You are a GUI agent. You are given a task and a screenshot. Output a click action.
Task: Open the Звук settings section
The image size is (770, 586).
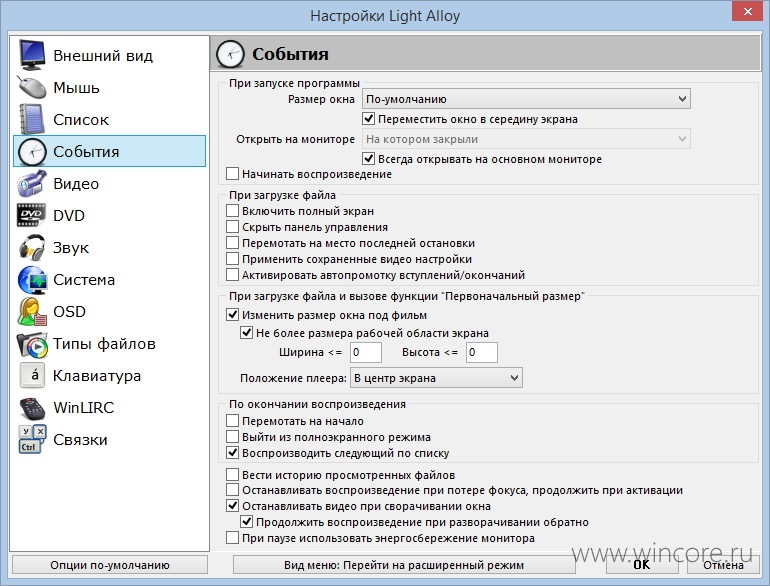click(x=110, y=248)
